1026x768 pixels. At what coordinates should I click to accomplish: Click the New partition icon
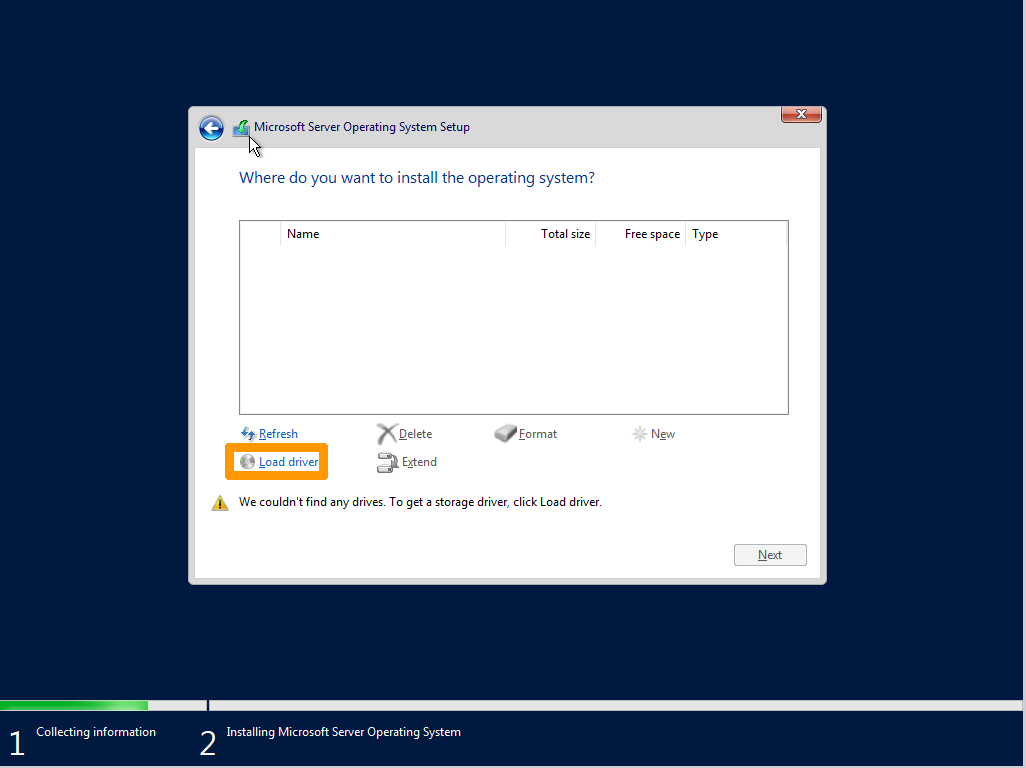coord(640,433)
